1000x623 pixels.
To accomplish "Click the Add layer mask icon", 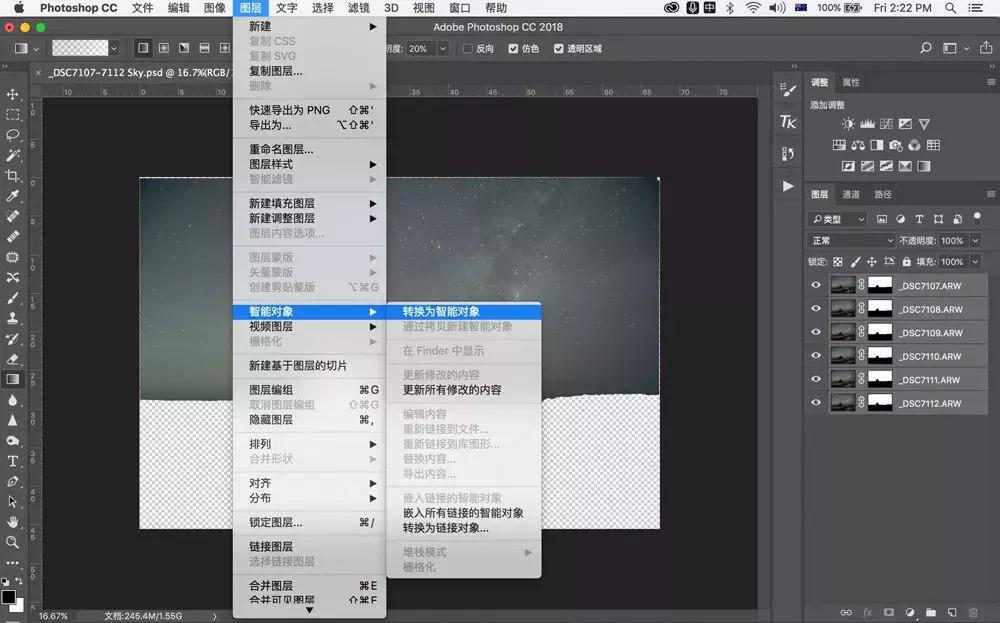I will click(x=888, y=612).
